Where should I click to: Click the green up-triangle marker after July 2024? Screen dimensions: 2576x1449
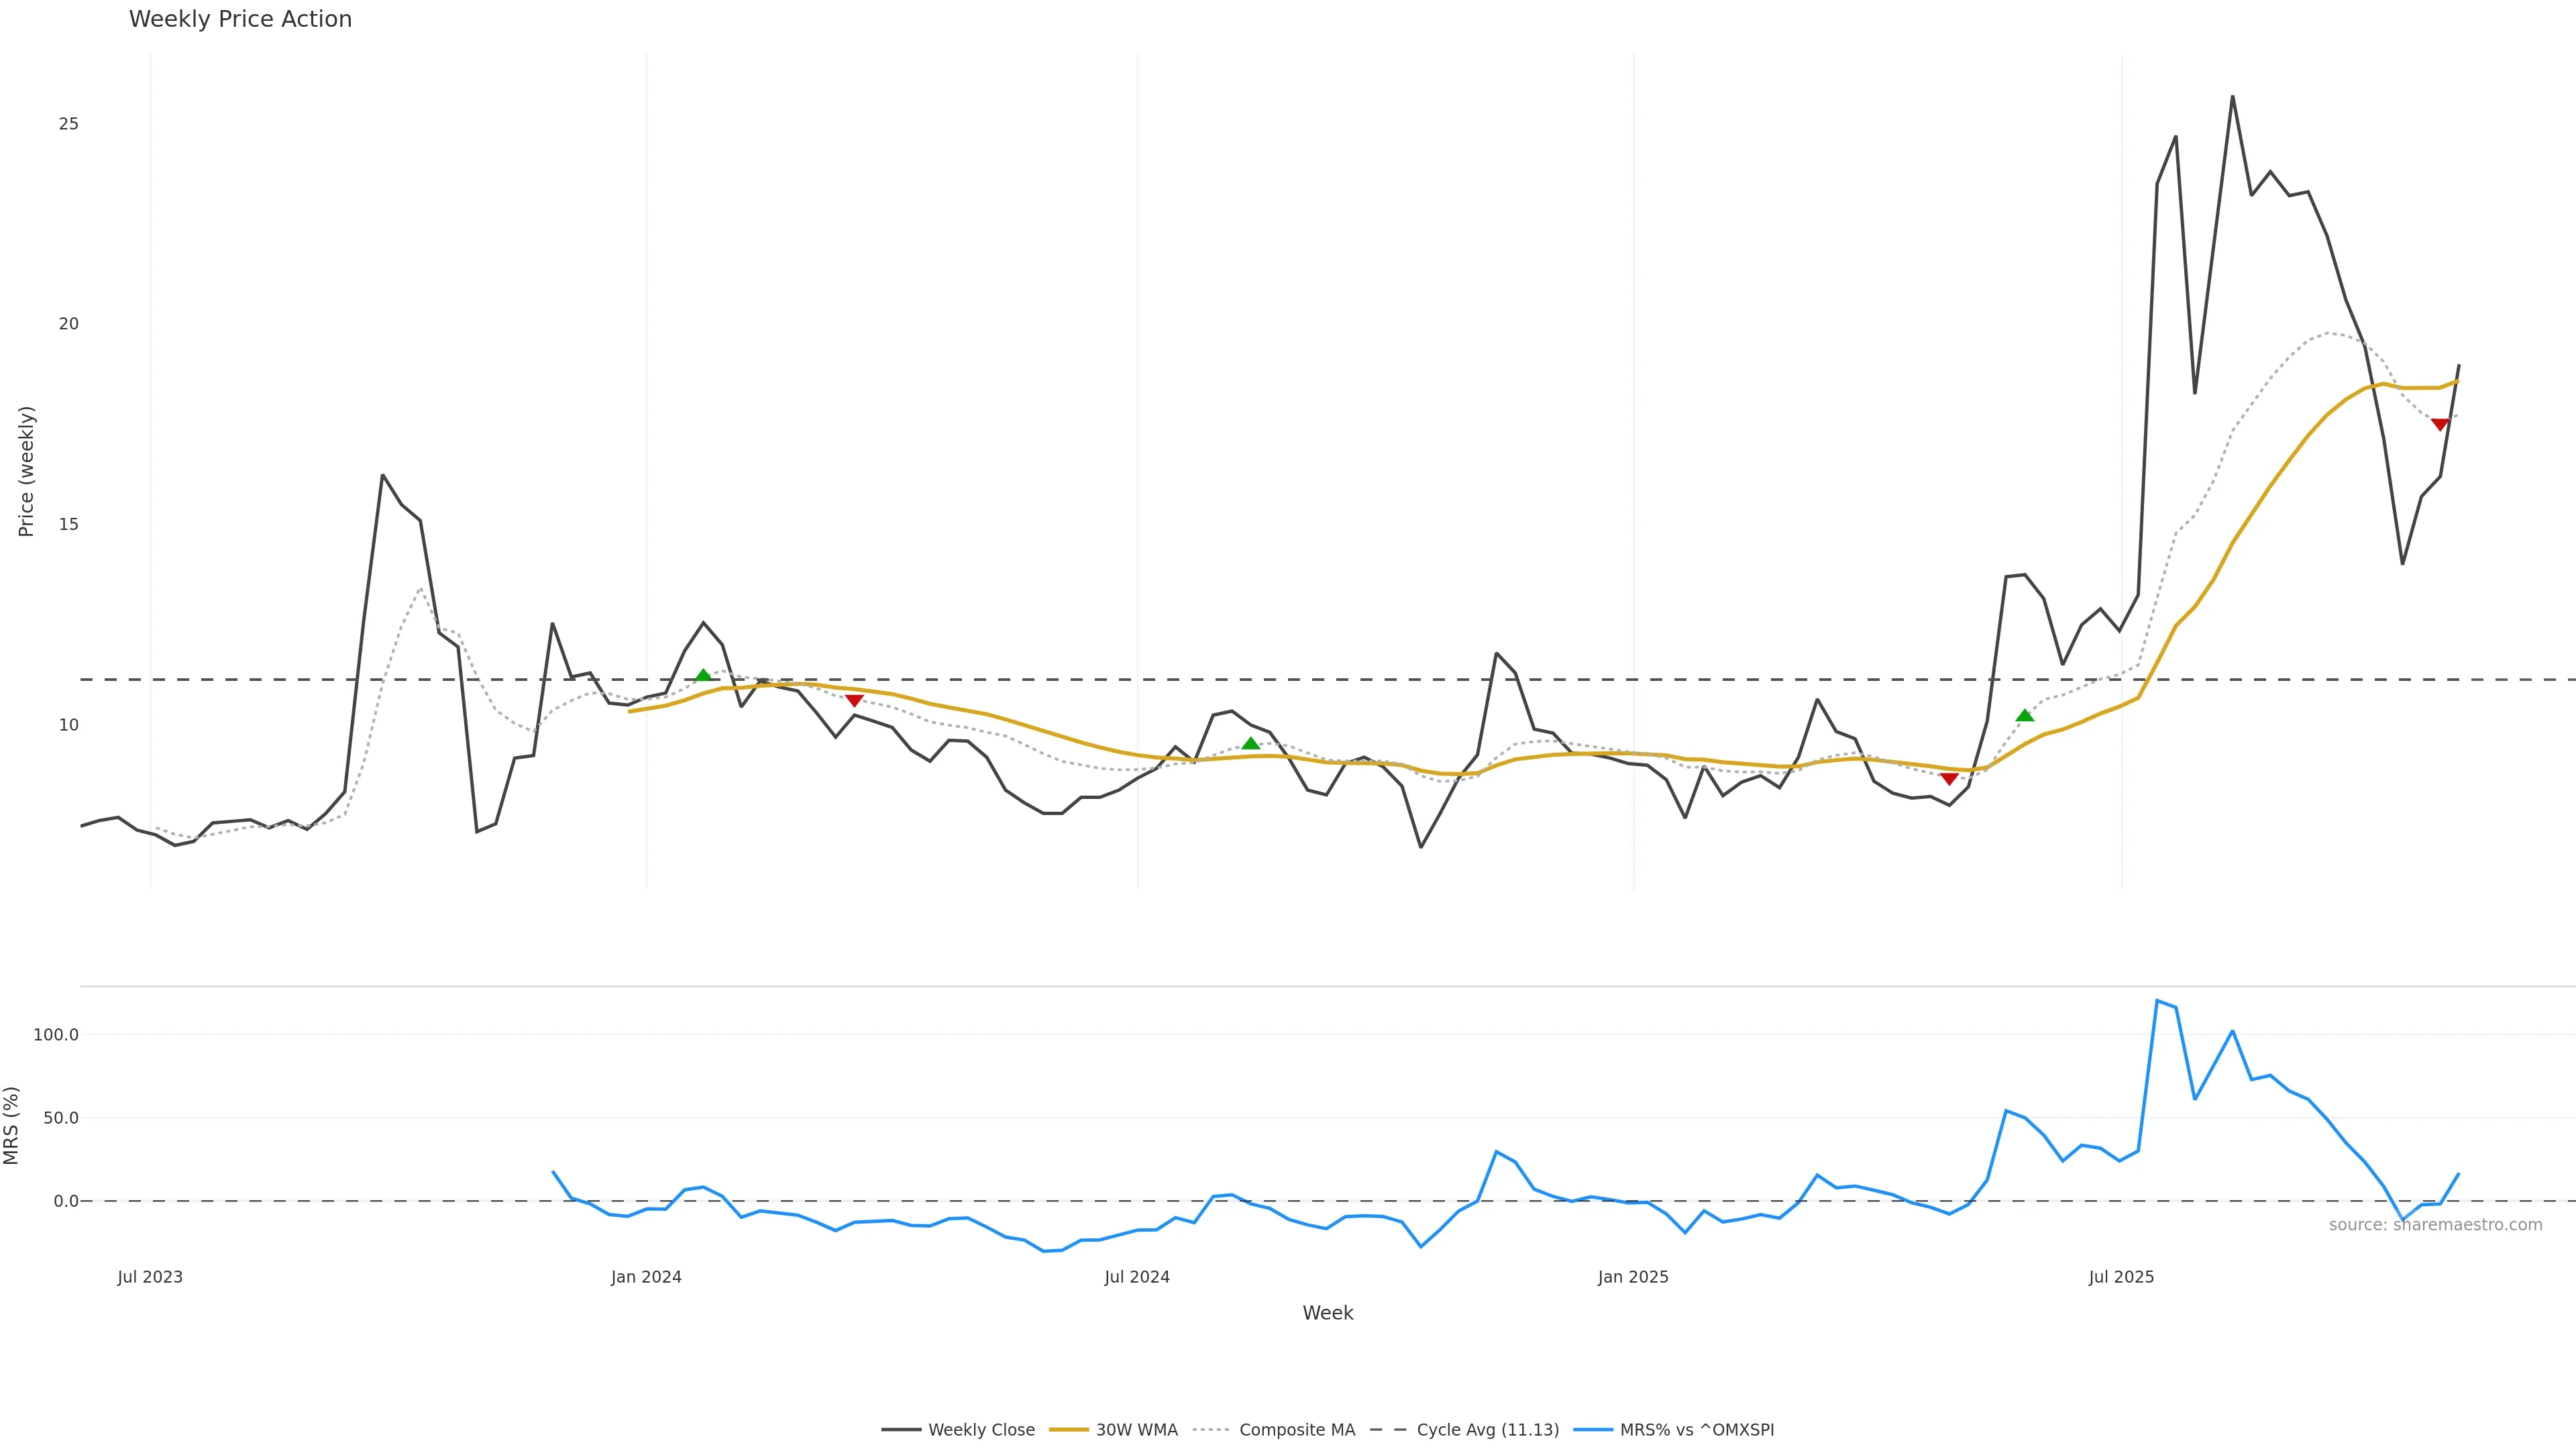pos(1250,743)
